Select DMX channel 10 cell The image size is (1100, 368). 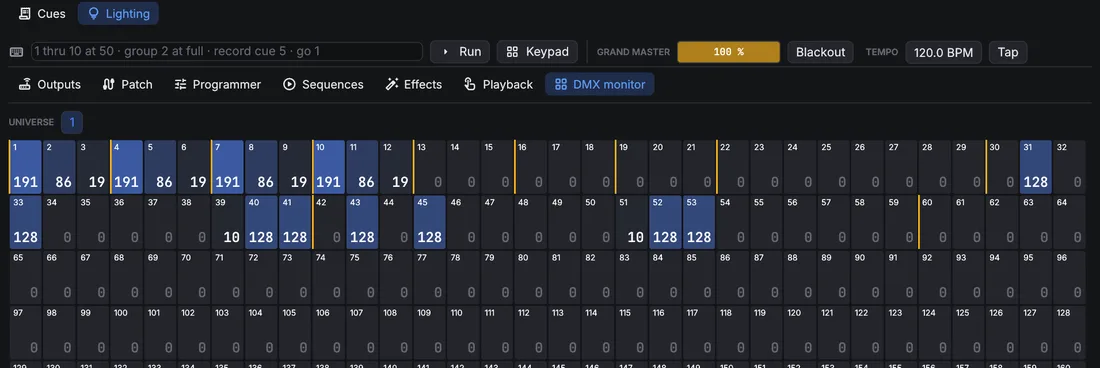(x=329, y=167)
